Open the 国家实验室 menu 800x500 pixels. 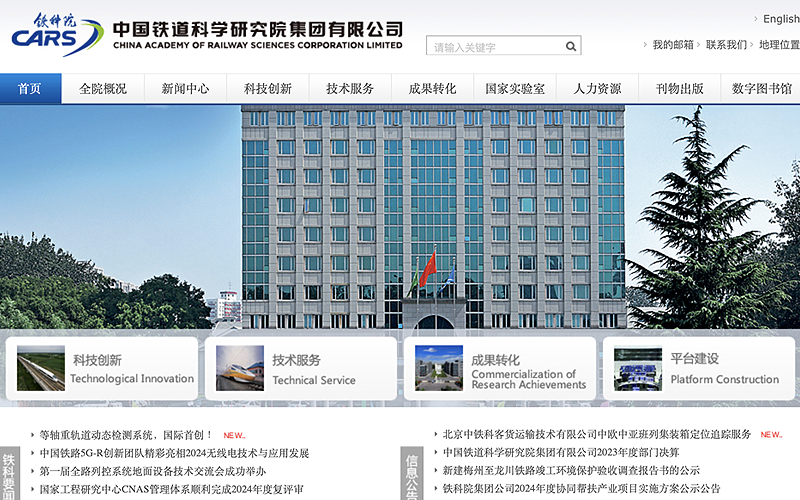515,89
